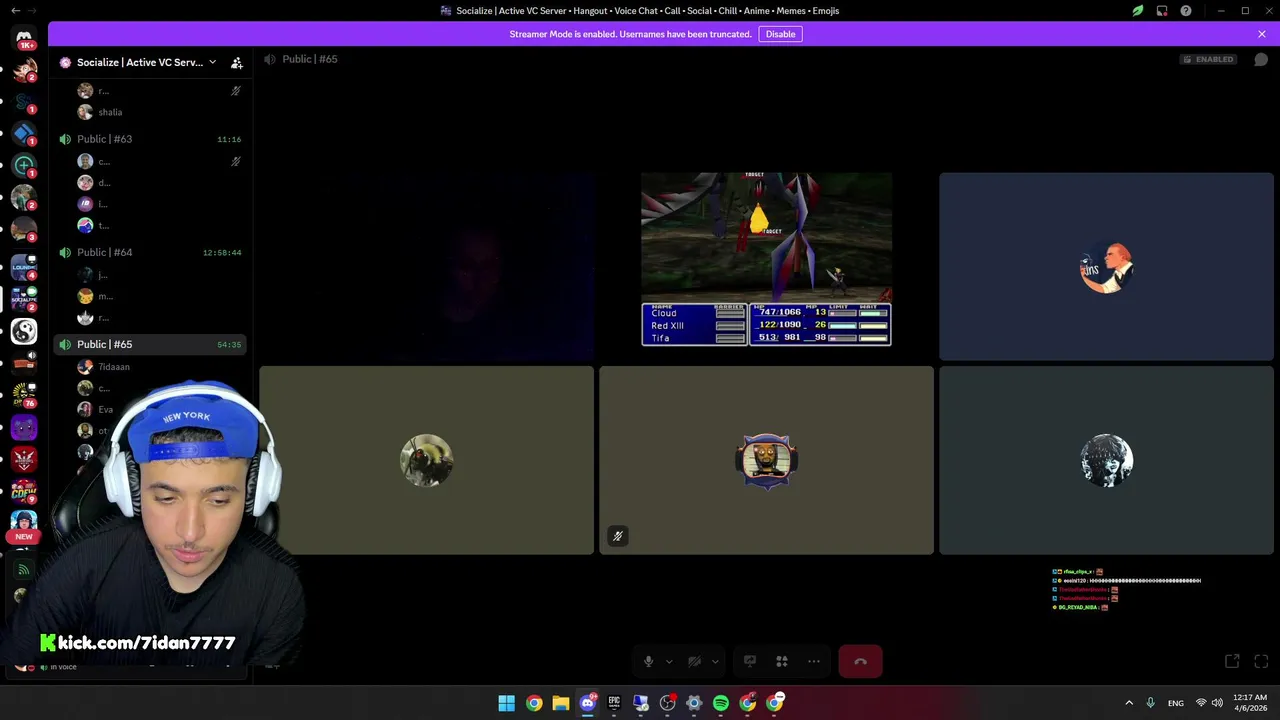Open the taskbar volume control
1280x720 pixels.
tap(1217, 703)
